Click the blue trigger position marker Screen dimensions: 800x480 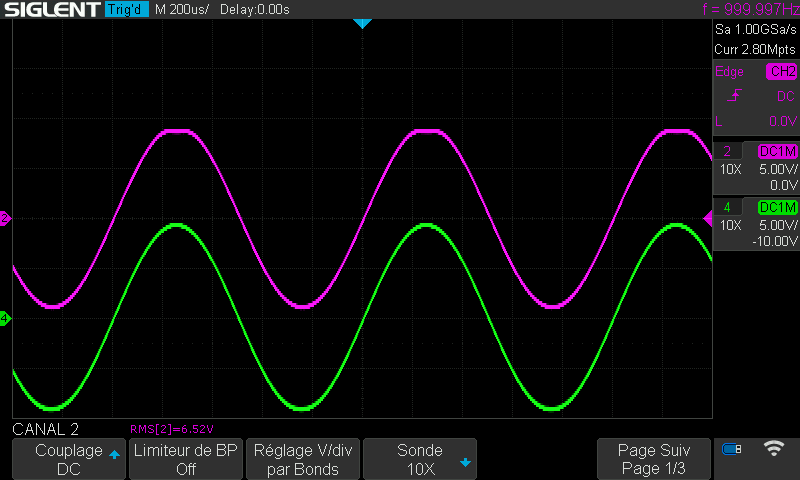click(362, 23)
